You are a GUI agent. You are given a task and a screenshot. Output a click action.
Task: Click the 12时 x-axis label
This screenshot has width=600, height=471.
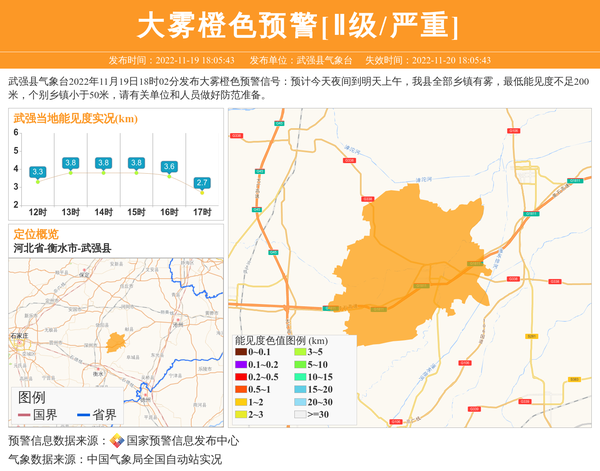(38, 212)
